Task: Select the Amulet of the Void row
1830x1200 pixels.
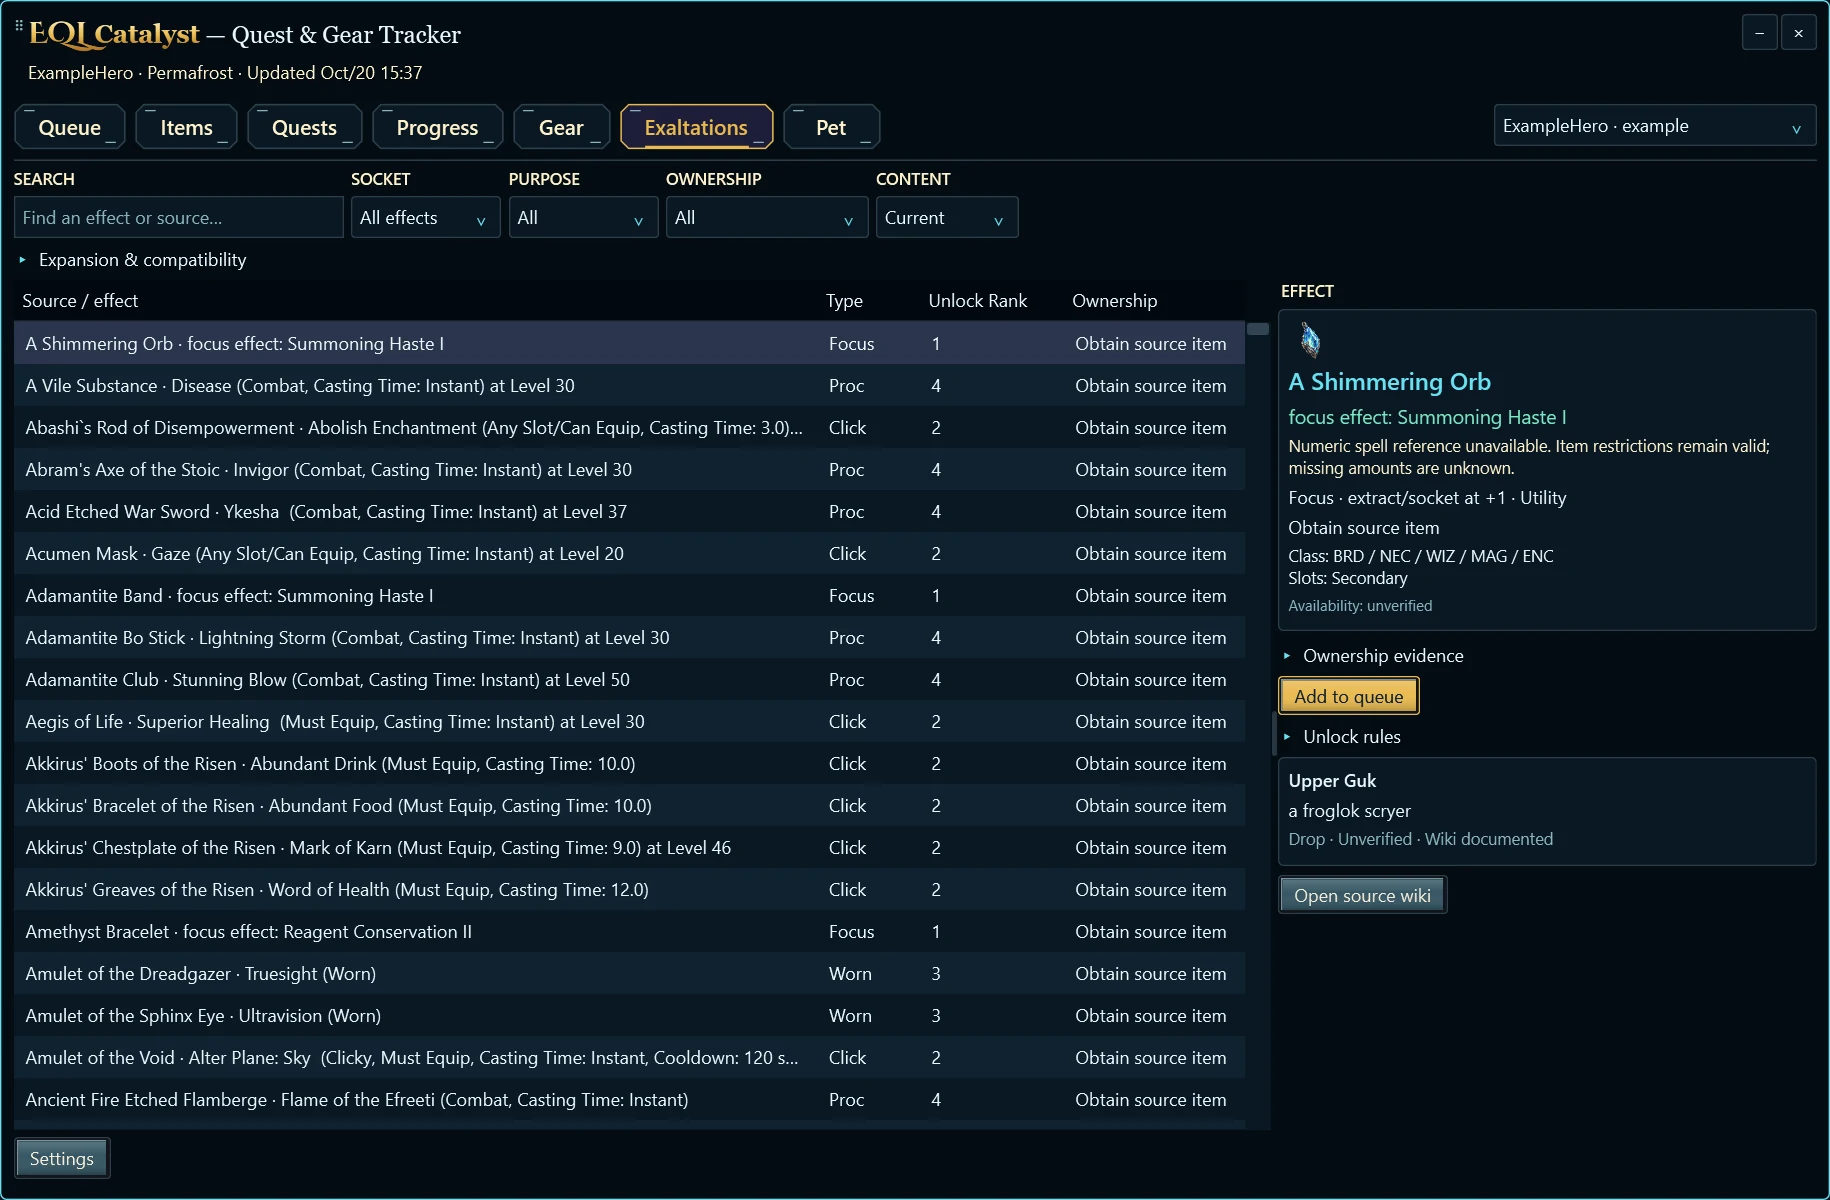Action: tap(629, 1057)
